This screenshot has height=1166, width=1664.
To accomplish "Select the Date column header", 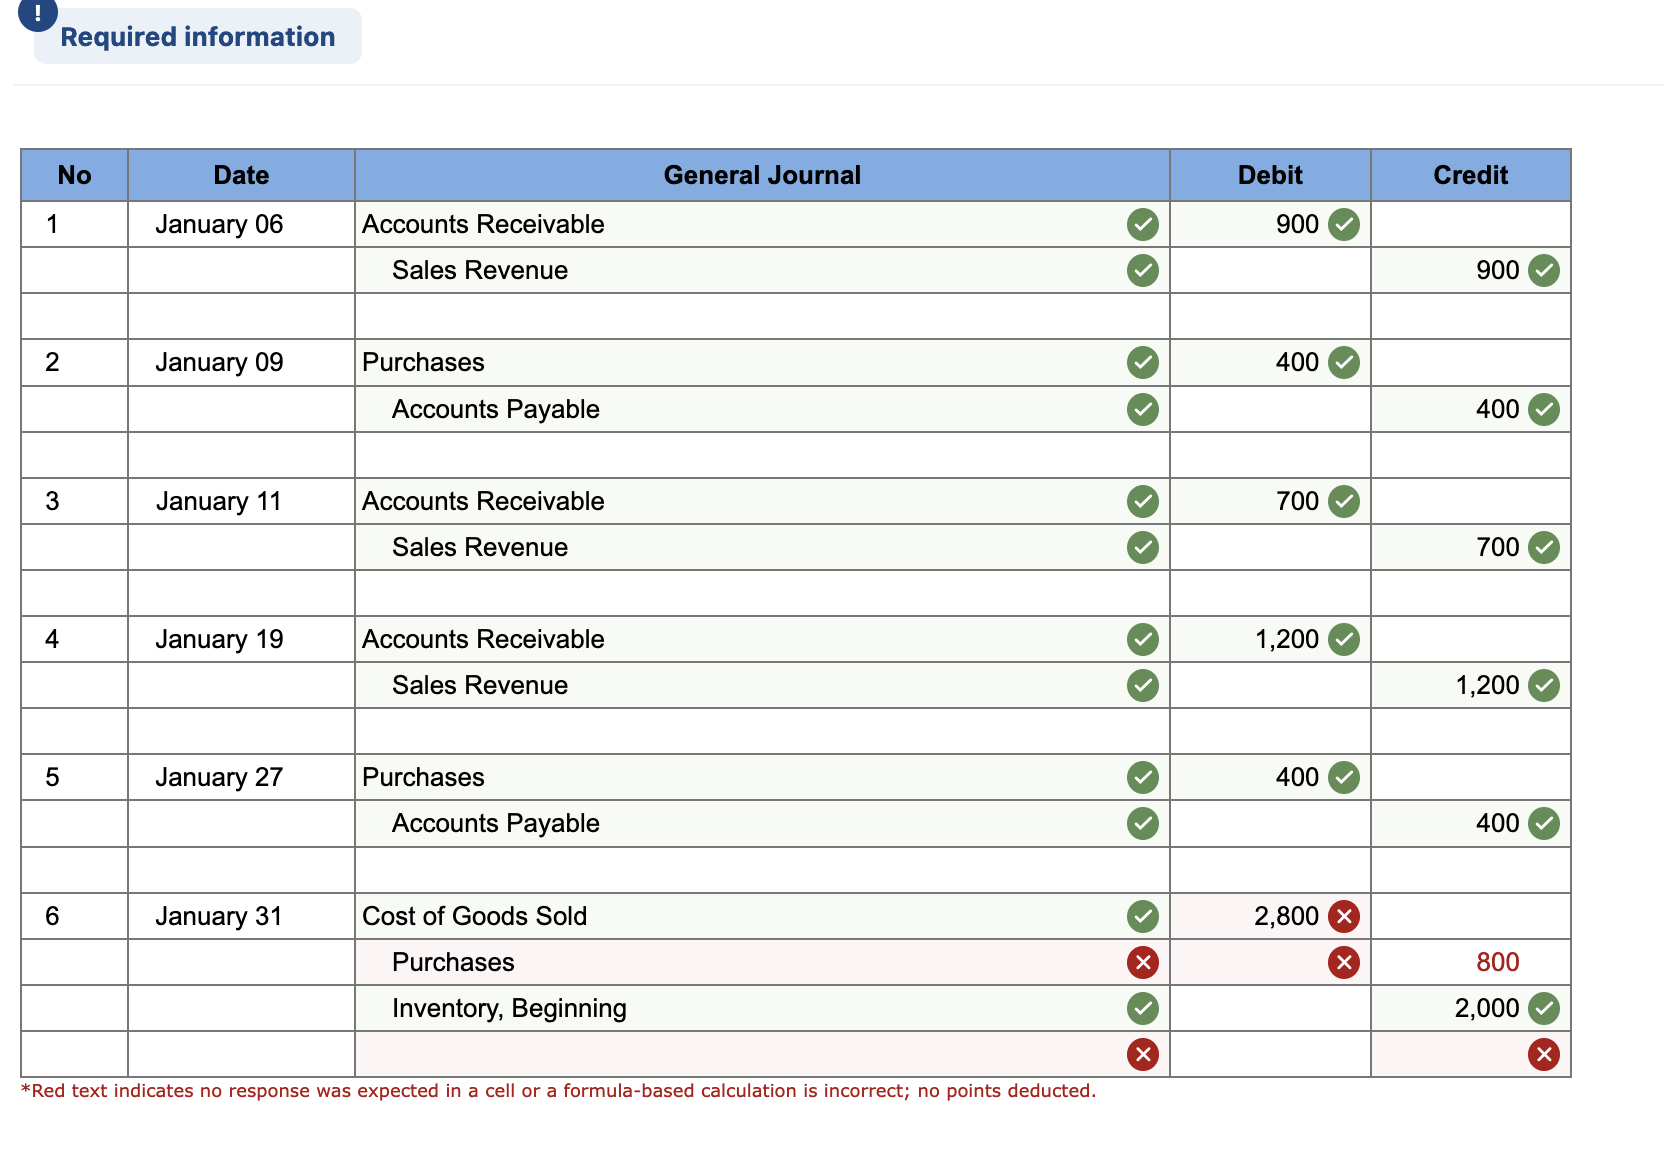I will pos(241,175).
